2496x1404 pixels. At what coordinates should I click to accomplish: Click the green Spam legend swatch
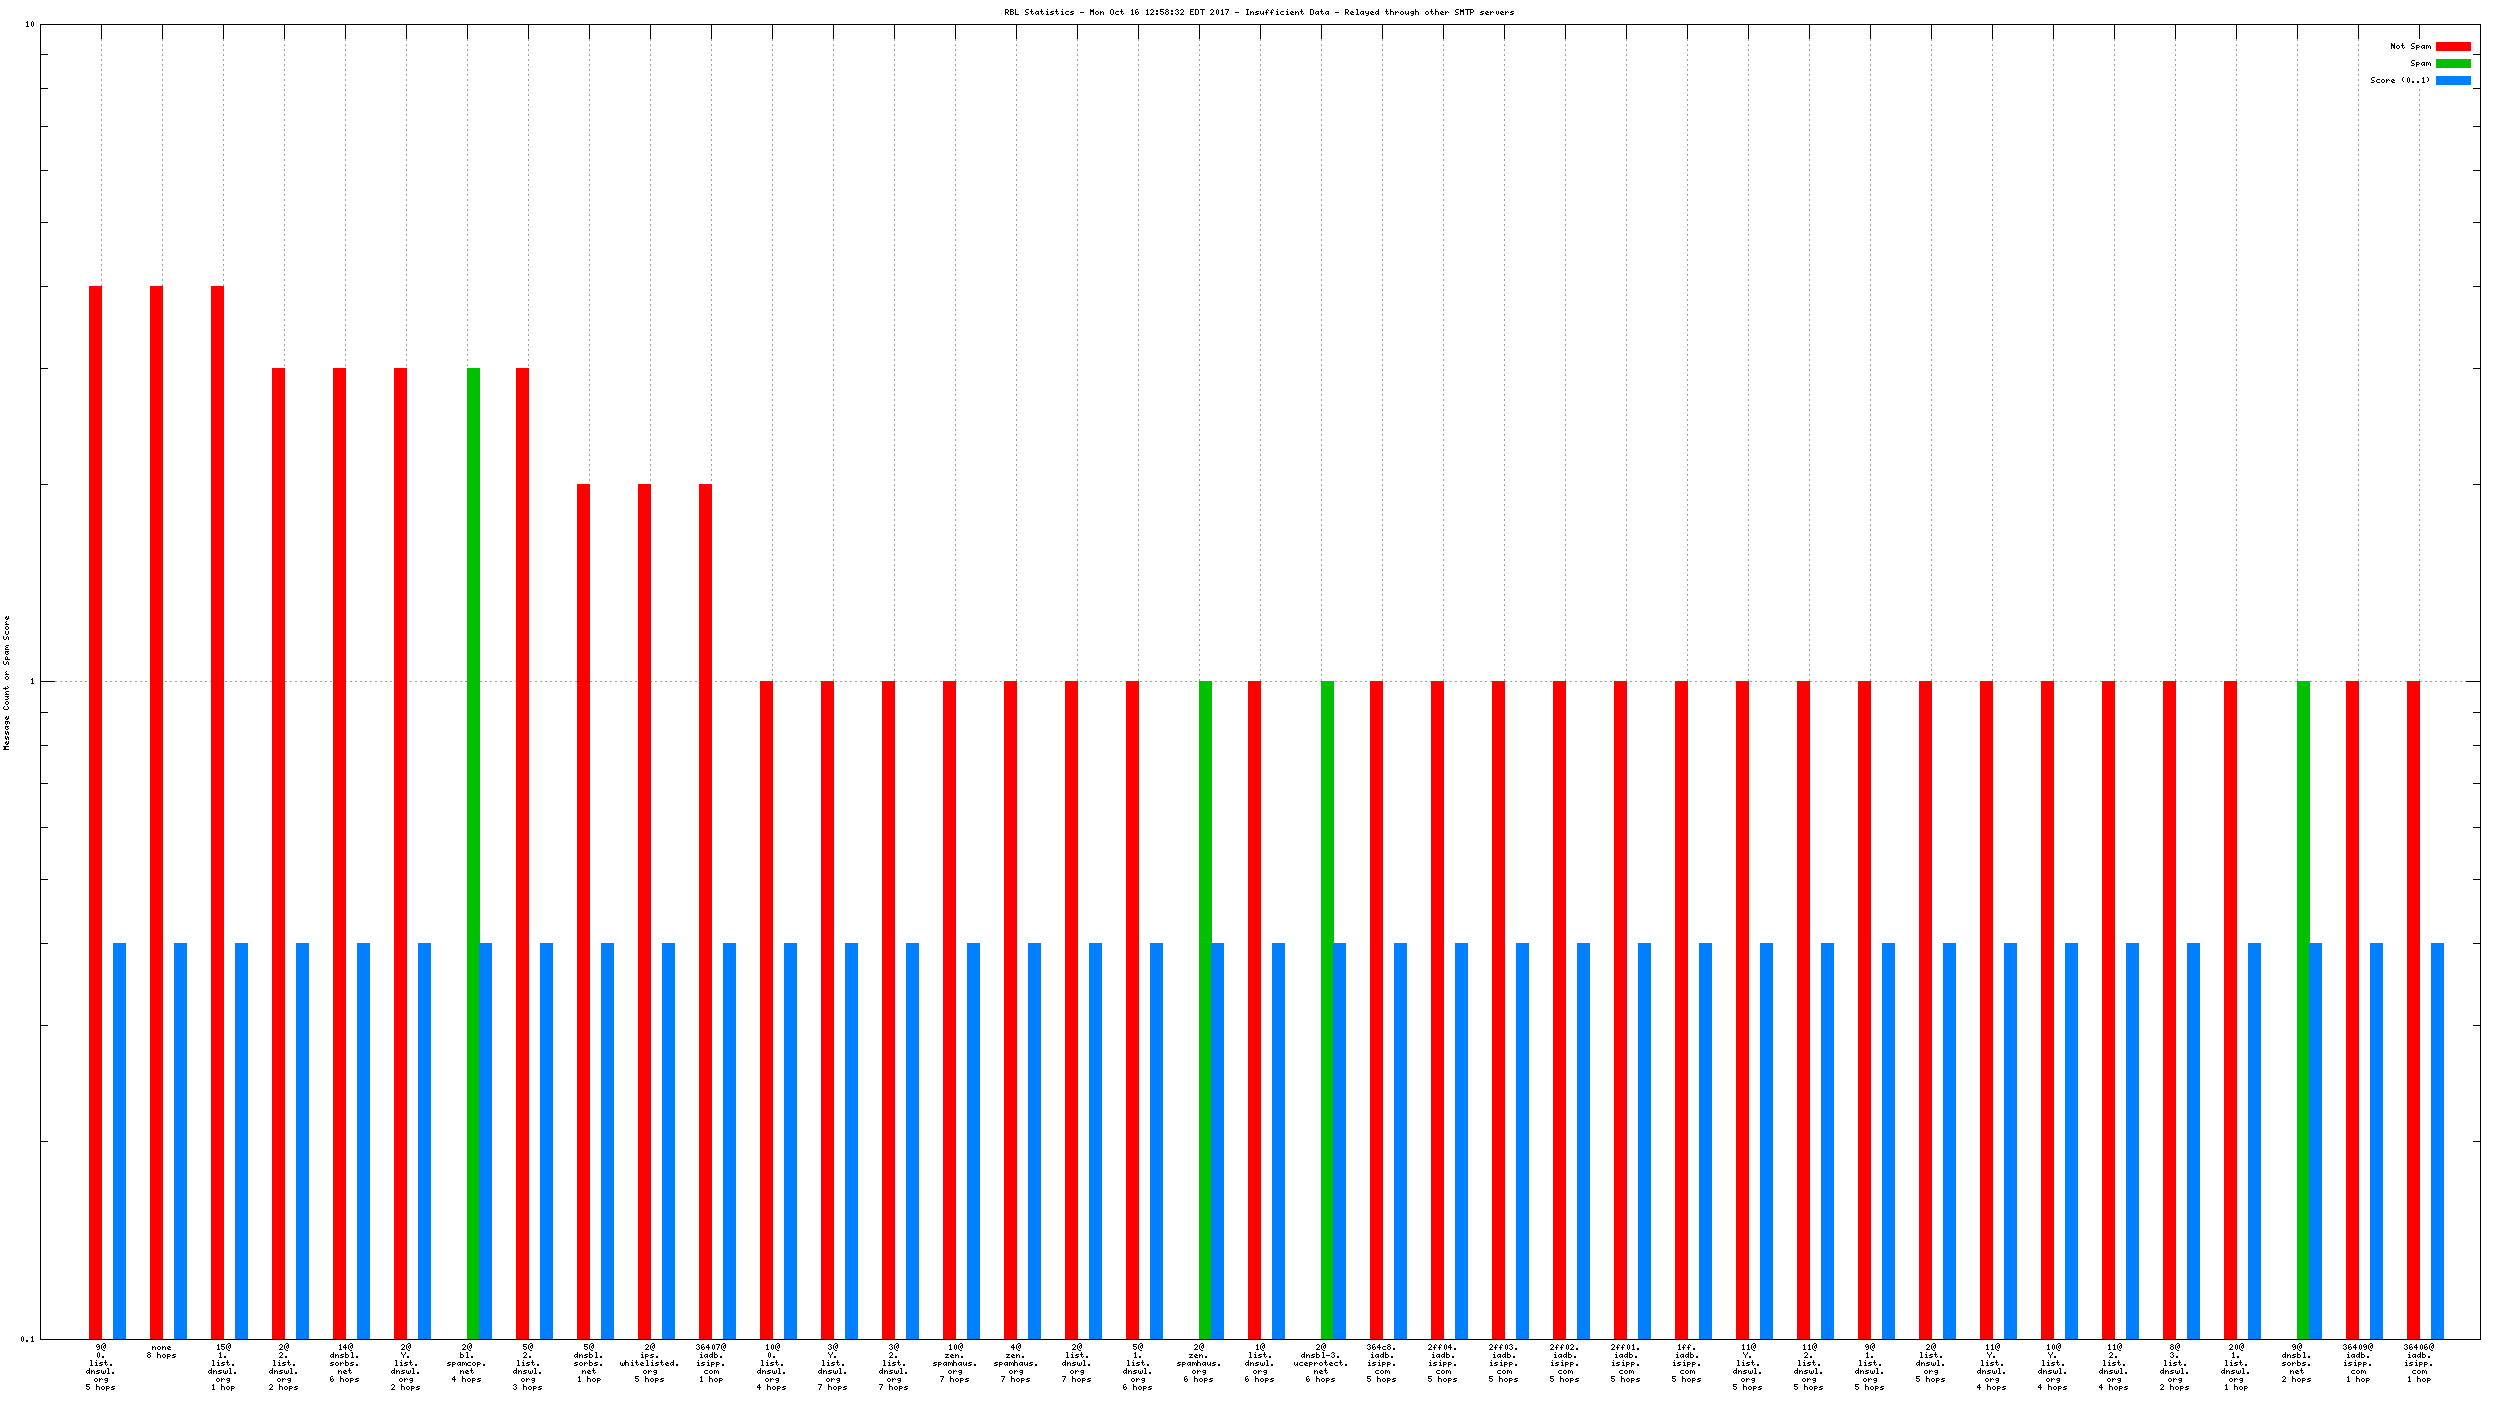[2452, 63]
